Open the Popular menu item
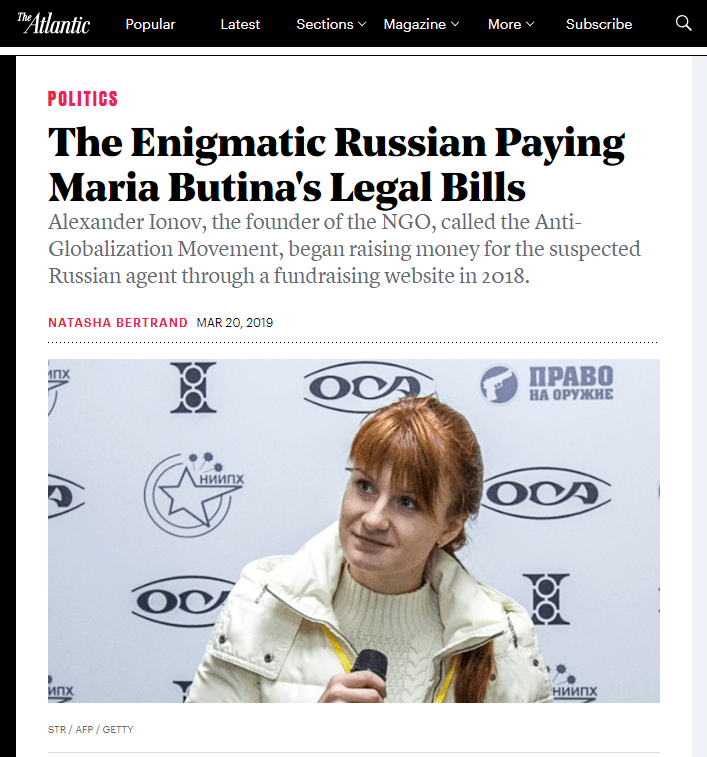Viewport: 707px width, 757px height. tap(150, 24)
